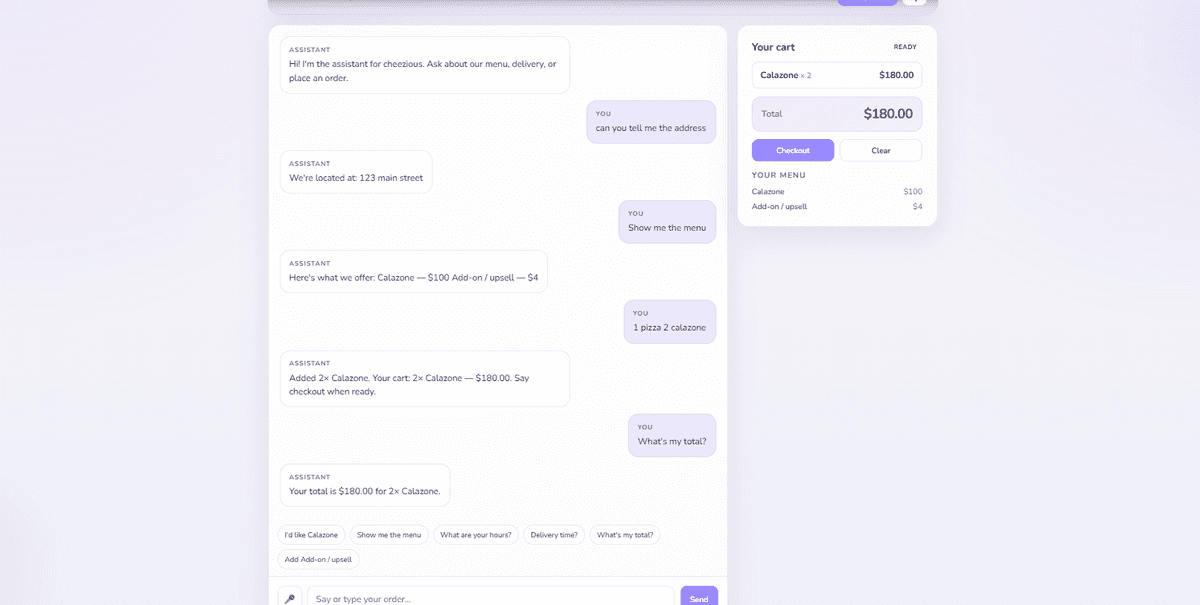1200x605 pixels.
Task: Clear the cart with the Clear button
Action: click(x=881, y=150)
